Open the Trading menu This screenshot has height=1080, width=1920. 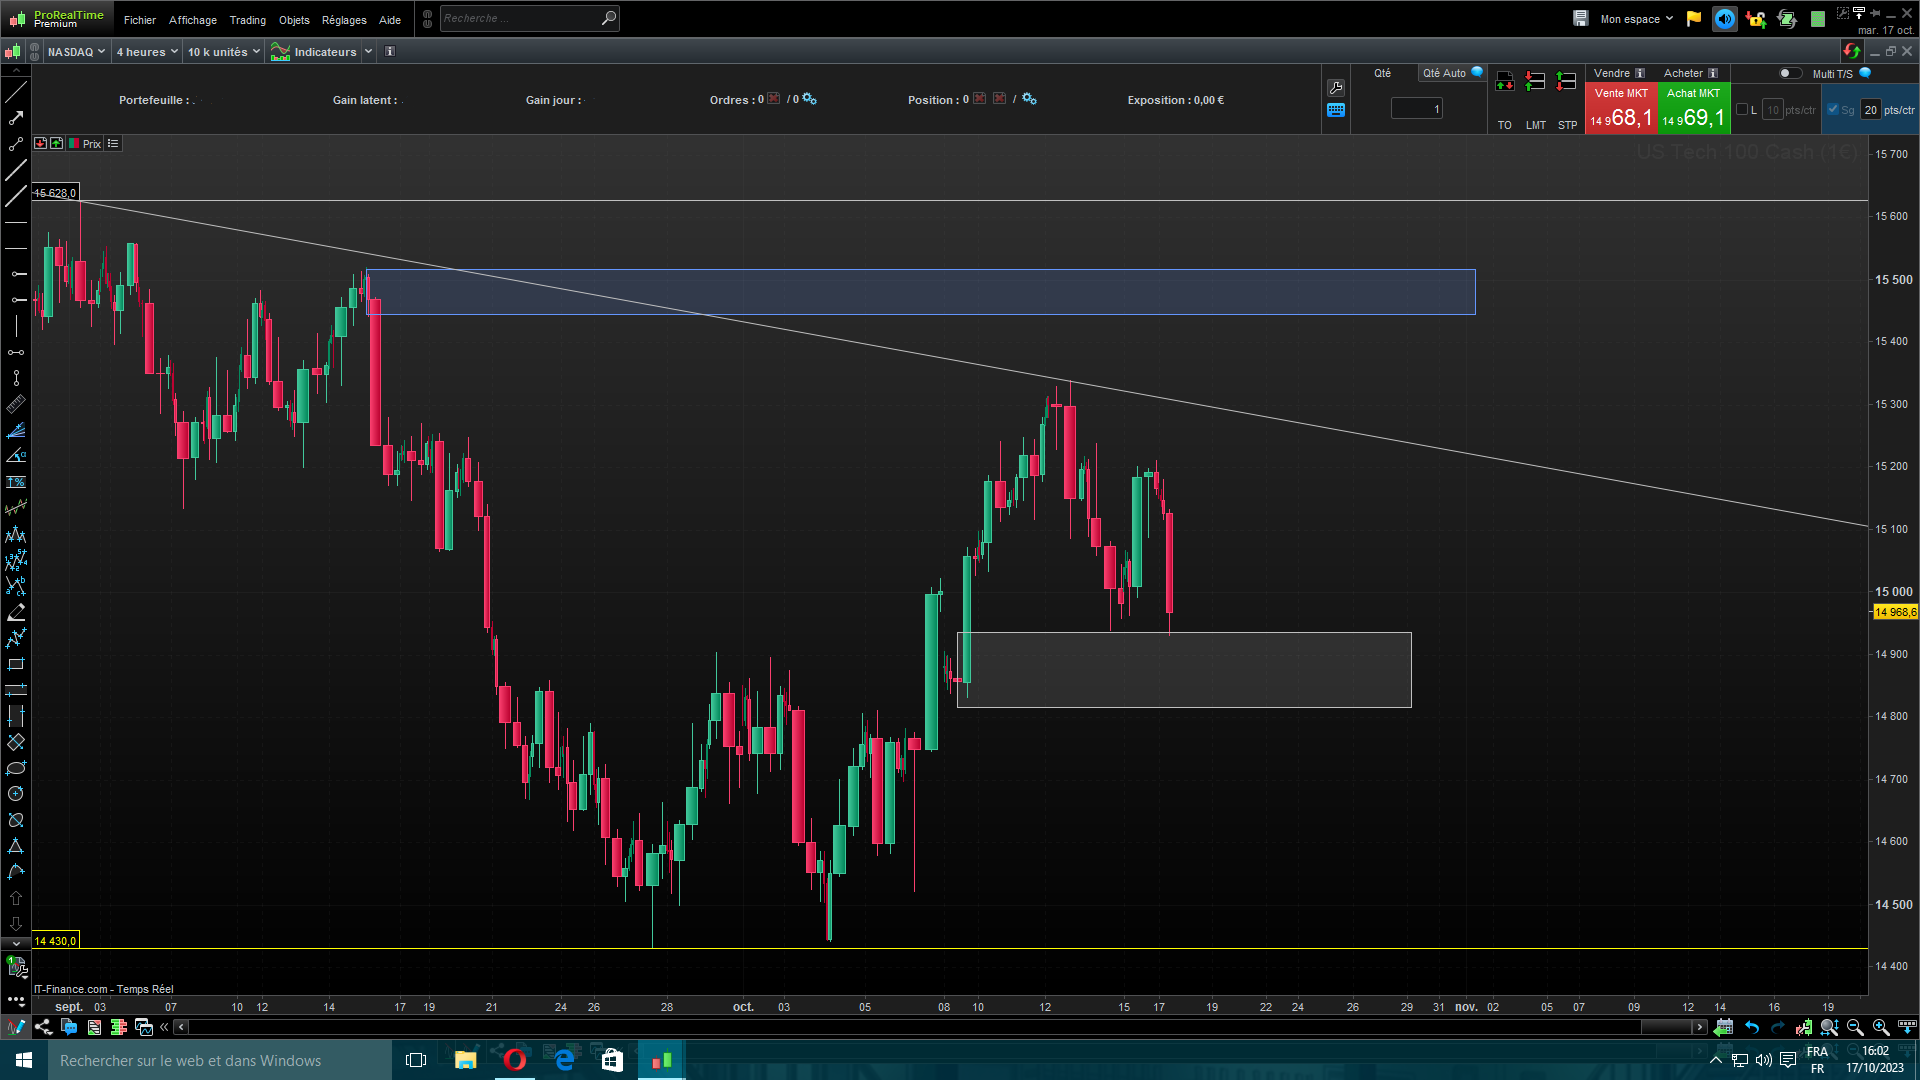click(247, 20)
